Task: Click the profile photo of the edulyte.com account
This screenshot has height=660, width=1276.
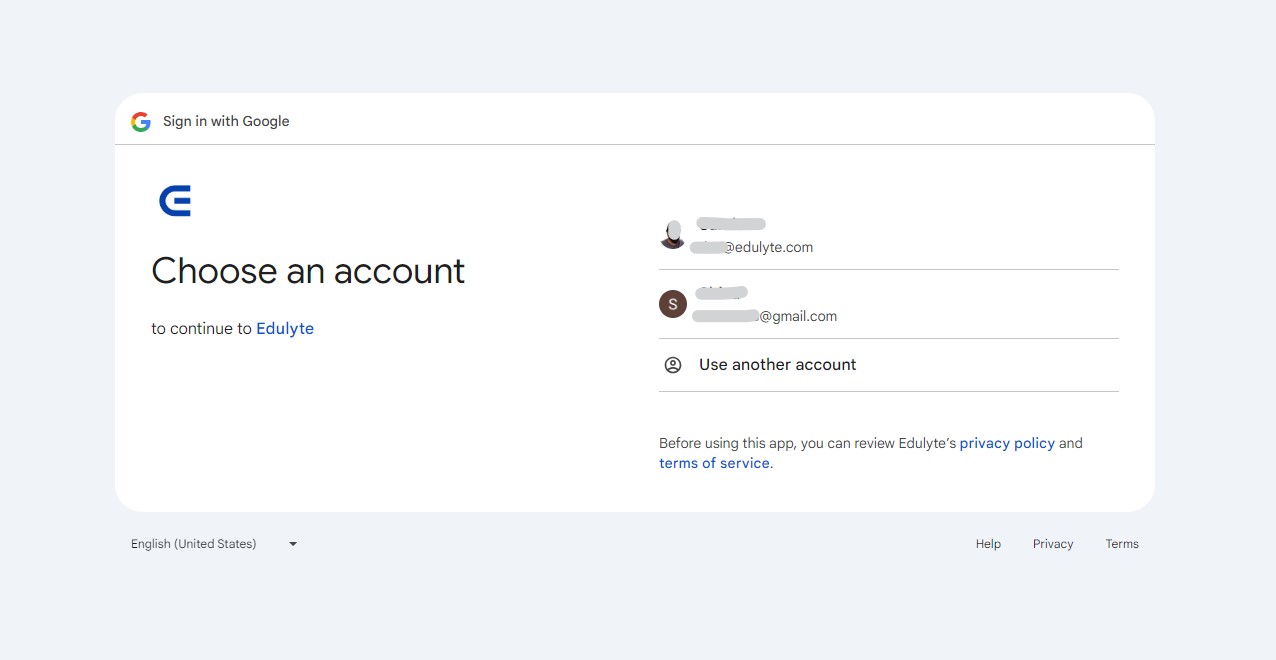Action: [673, 235]
